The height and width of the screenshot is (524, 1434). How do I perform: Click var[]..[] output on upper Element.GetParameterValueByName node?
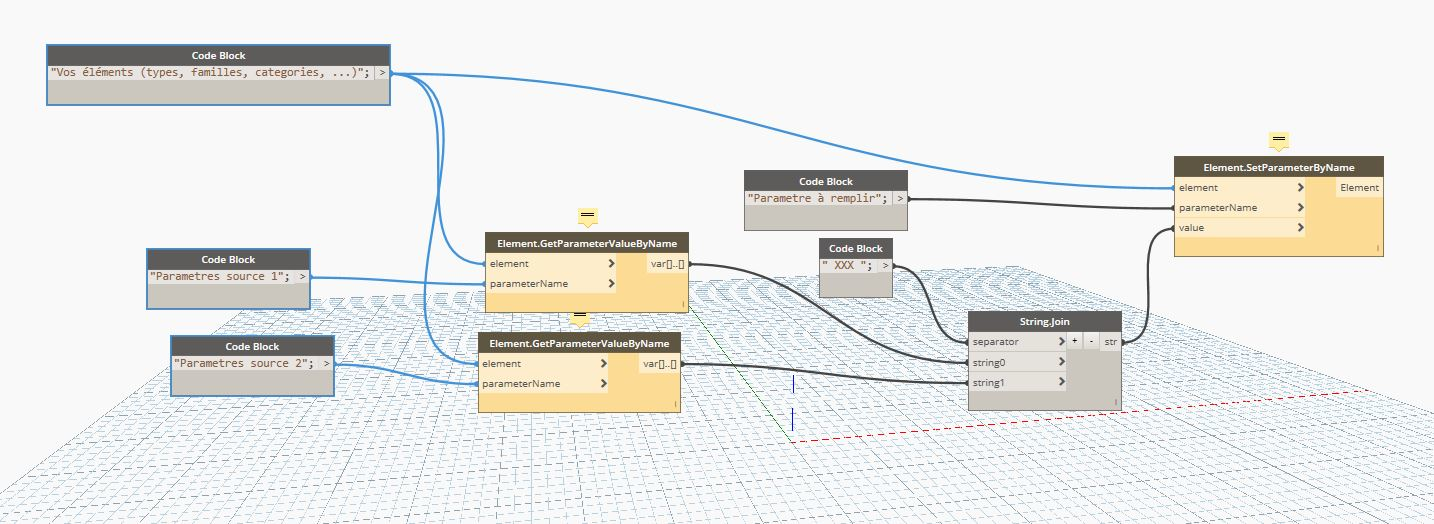click(x=666, y=264)
